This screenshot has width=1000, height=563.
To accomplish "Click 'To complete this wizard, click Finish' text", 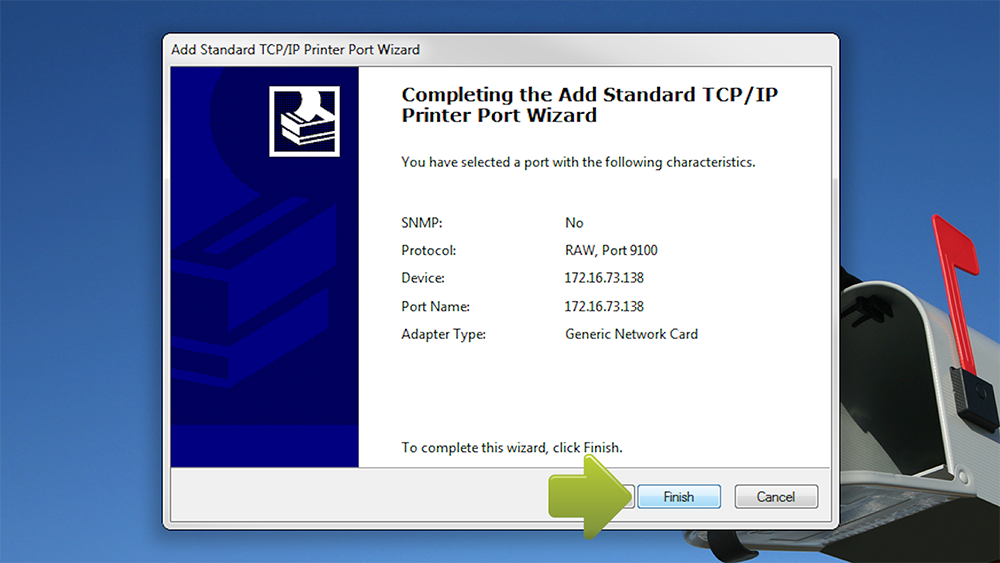I will (511, 448).
